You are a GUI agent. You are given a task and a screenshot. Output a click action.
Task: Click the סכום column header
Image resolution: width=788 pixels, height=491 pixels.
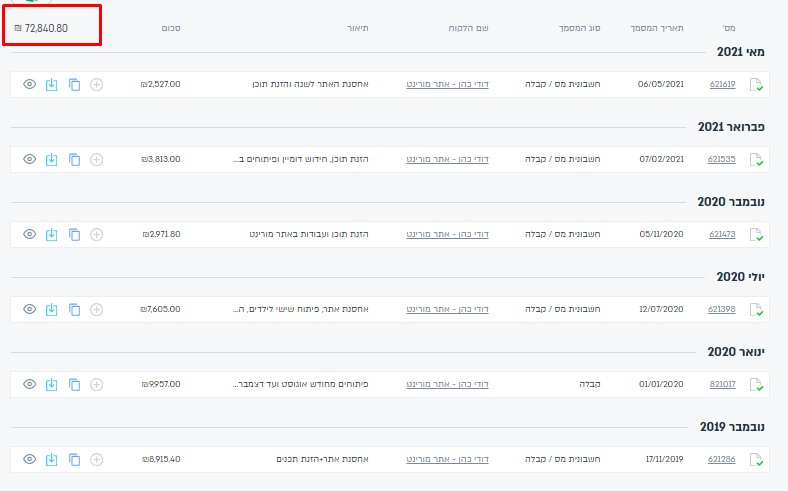point(170,28)
